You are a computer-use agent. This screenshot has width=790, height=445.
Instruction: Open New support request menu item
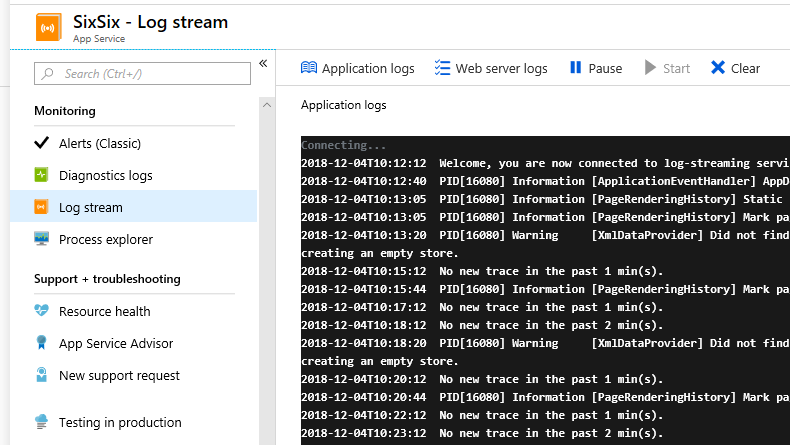[x=134, y=374]
